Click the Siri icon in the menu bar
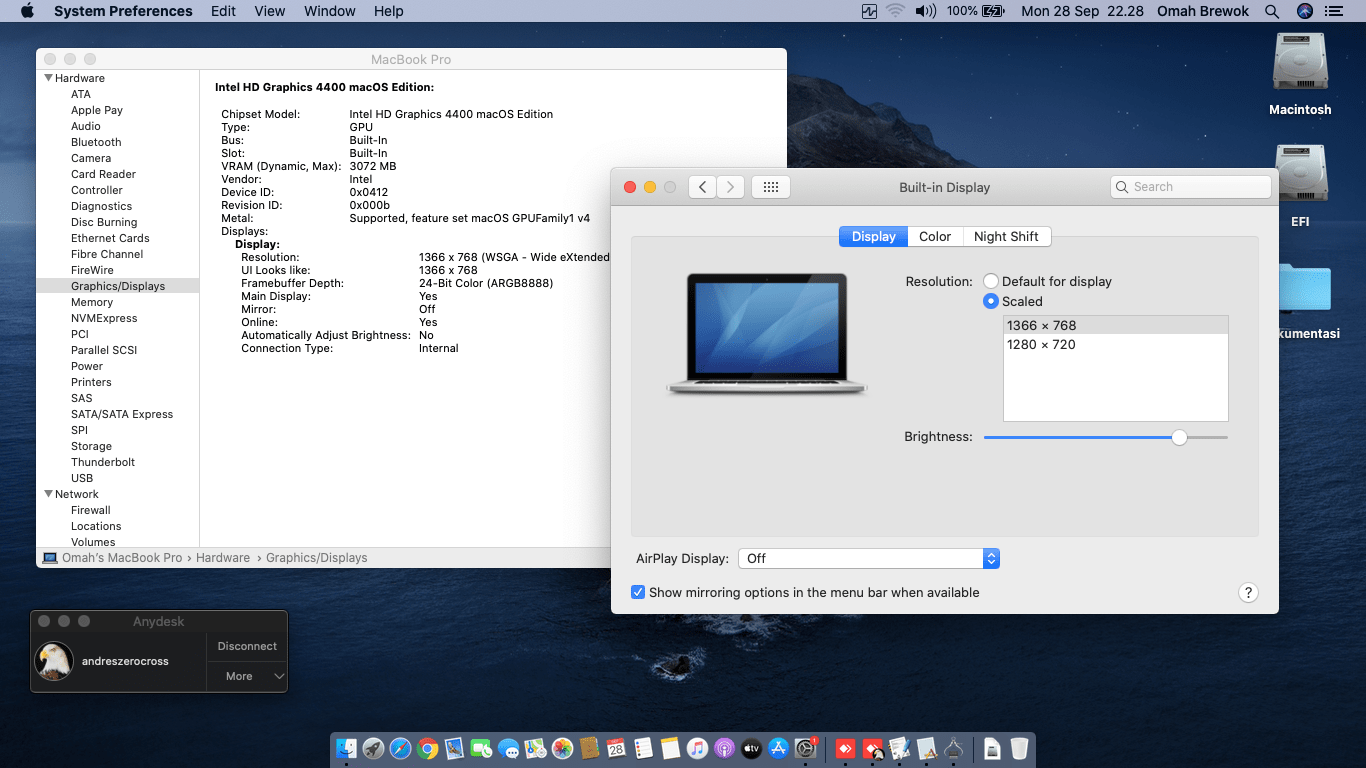 1304,11
